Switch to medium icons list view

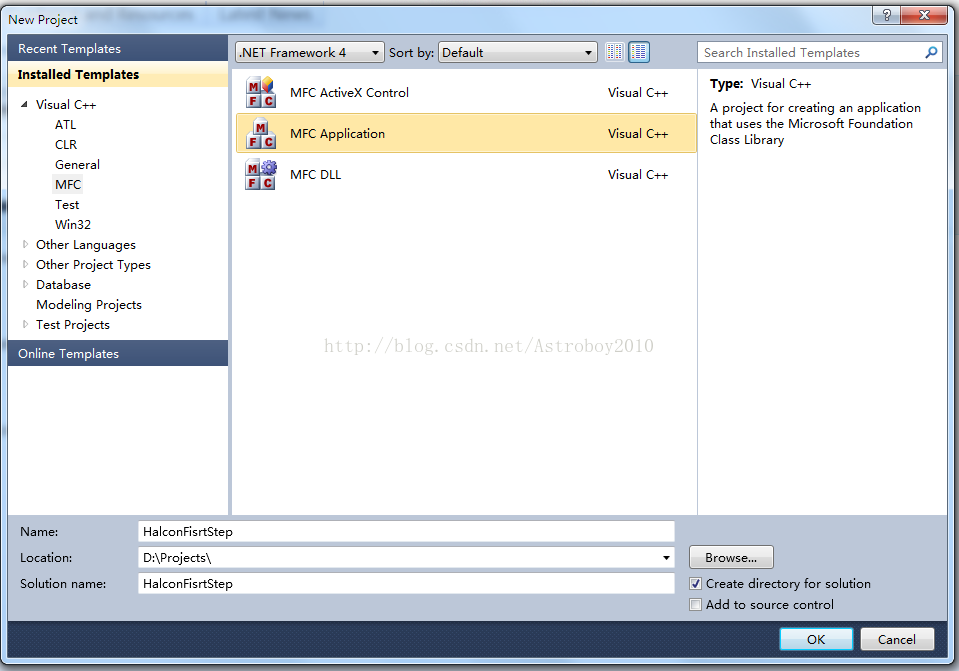click(639, 52)
